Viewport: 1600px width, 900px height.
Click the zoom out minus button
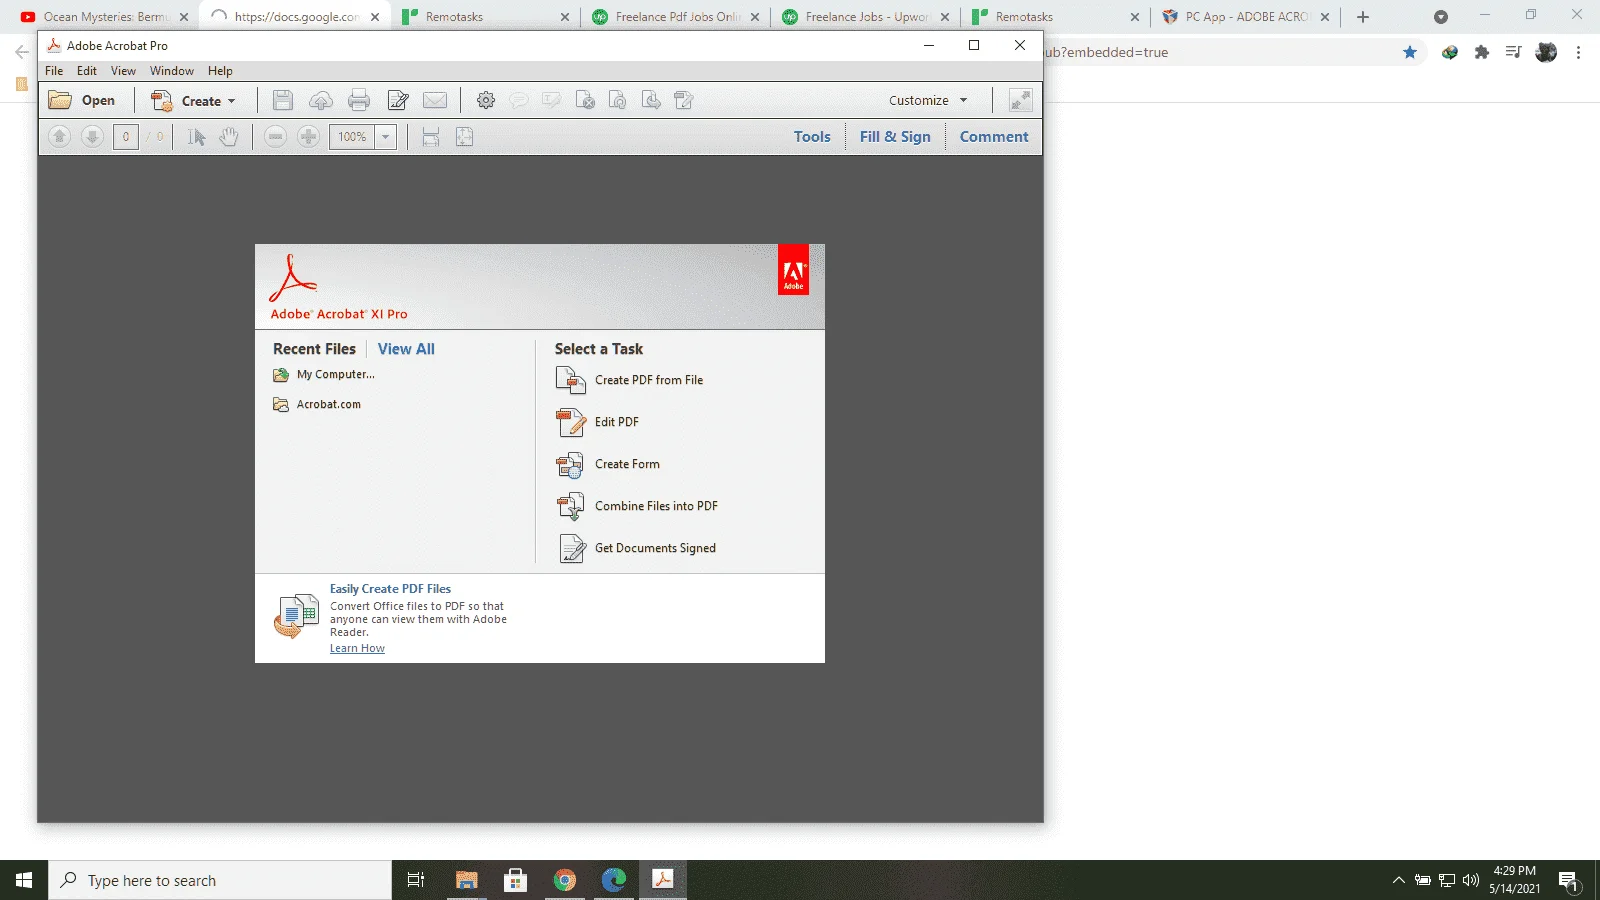coord(276,137)
